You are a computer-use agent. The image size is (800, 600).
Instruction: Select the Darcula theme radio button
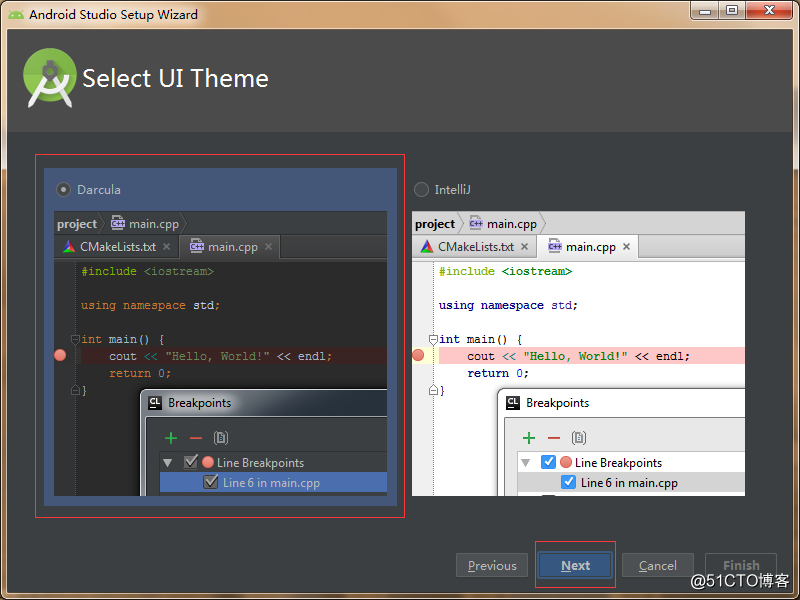[63, 190]
